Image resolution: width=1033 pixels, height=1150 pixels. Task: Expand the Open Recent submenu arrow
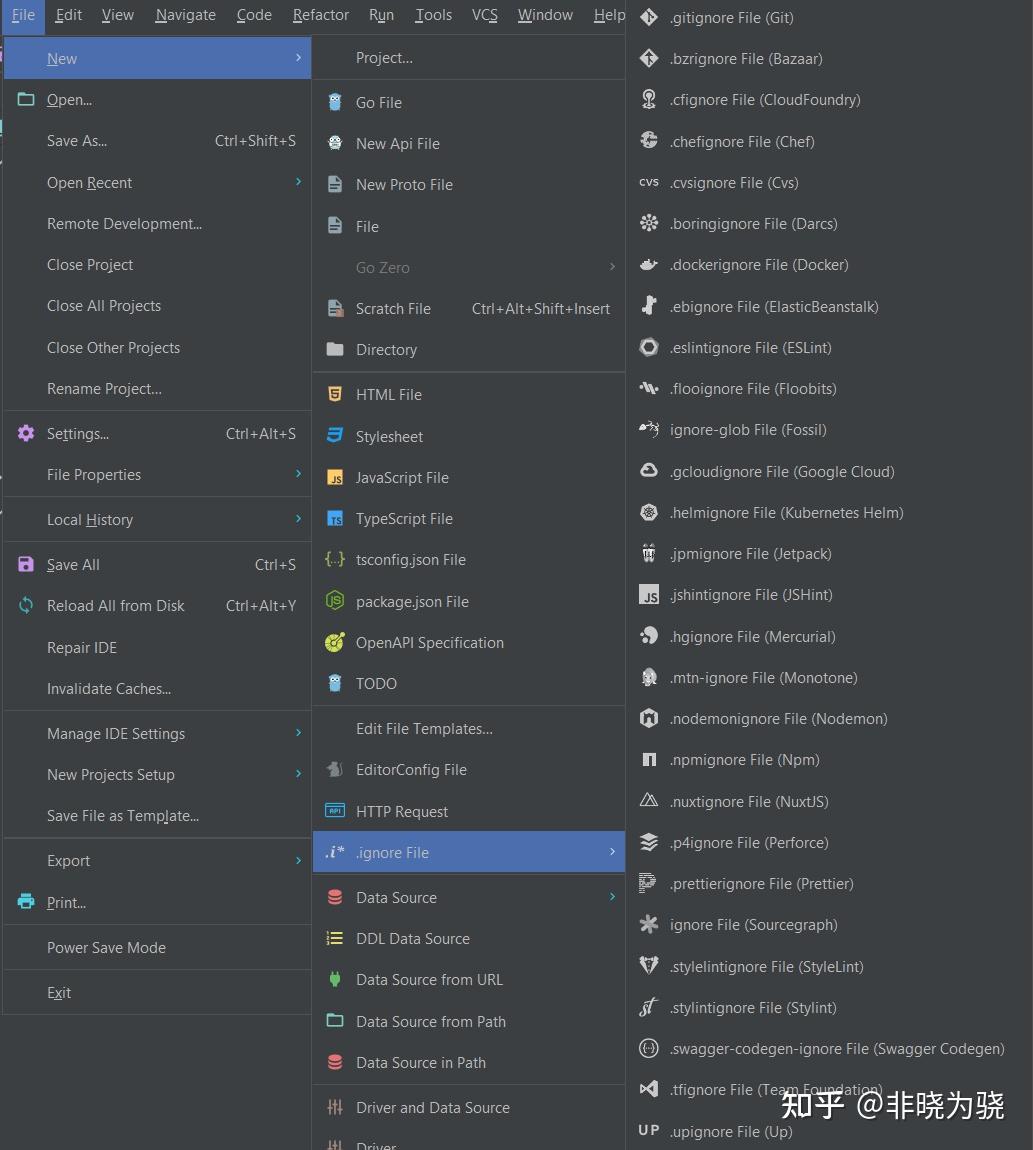pos(299,181)
